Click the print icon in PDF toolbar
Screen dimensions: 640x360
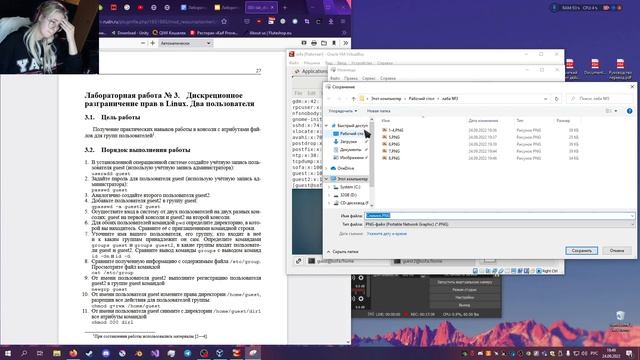(x=314, y=43)
